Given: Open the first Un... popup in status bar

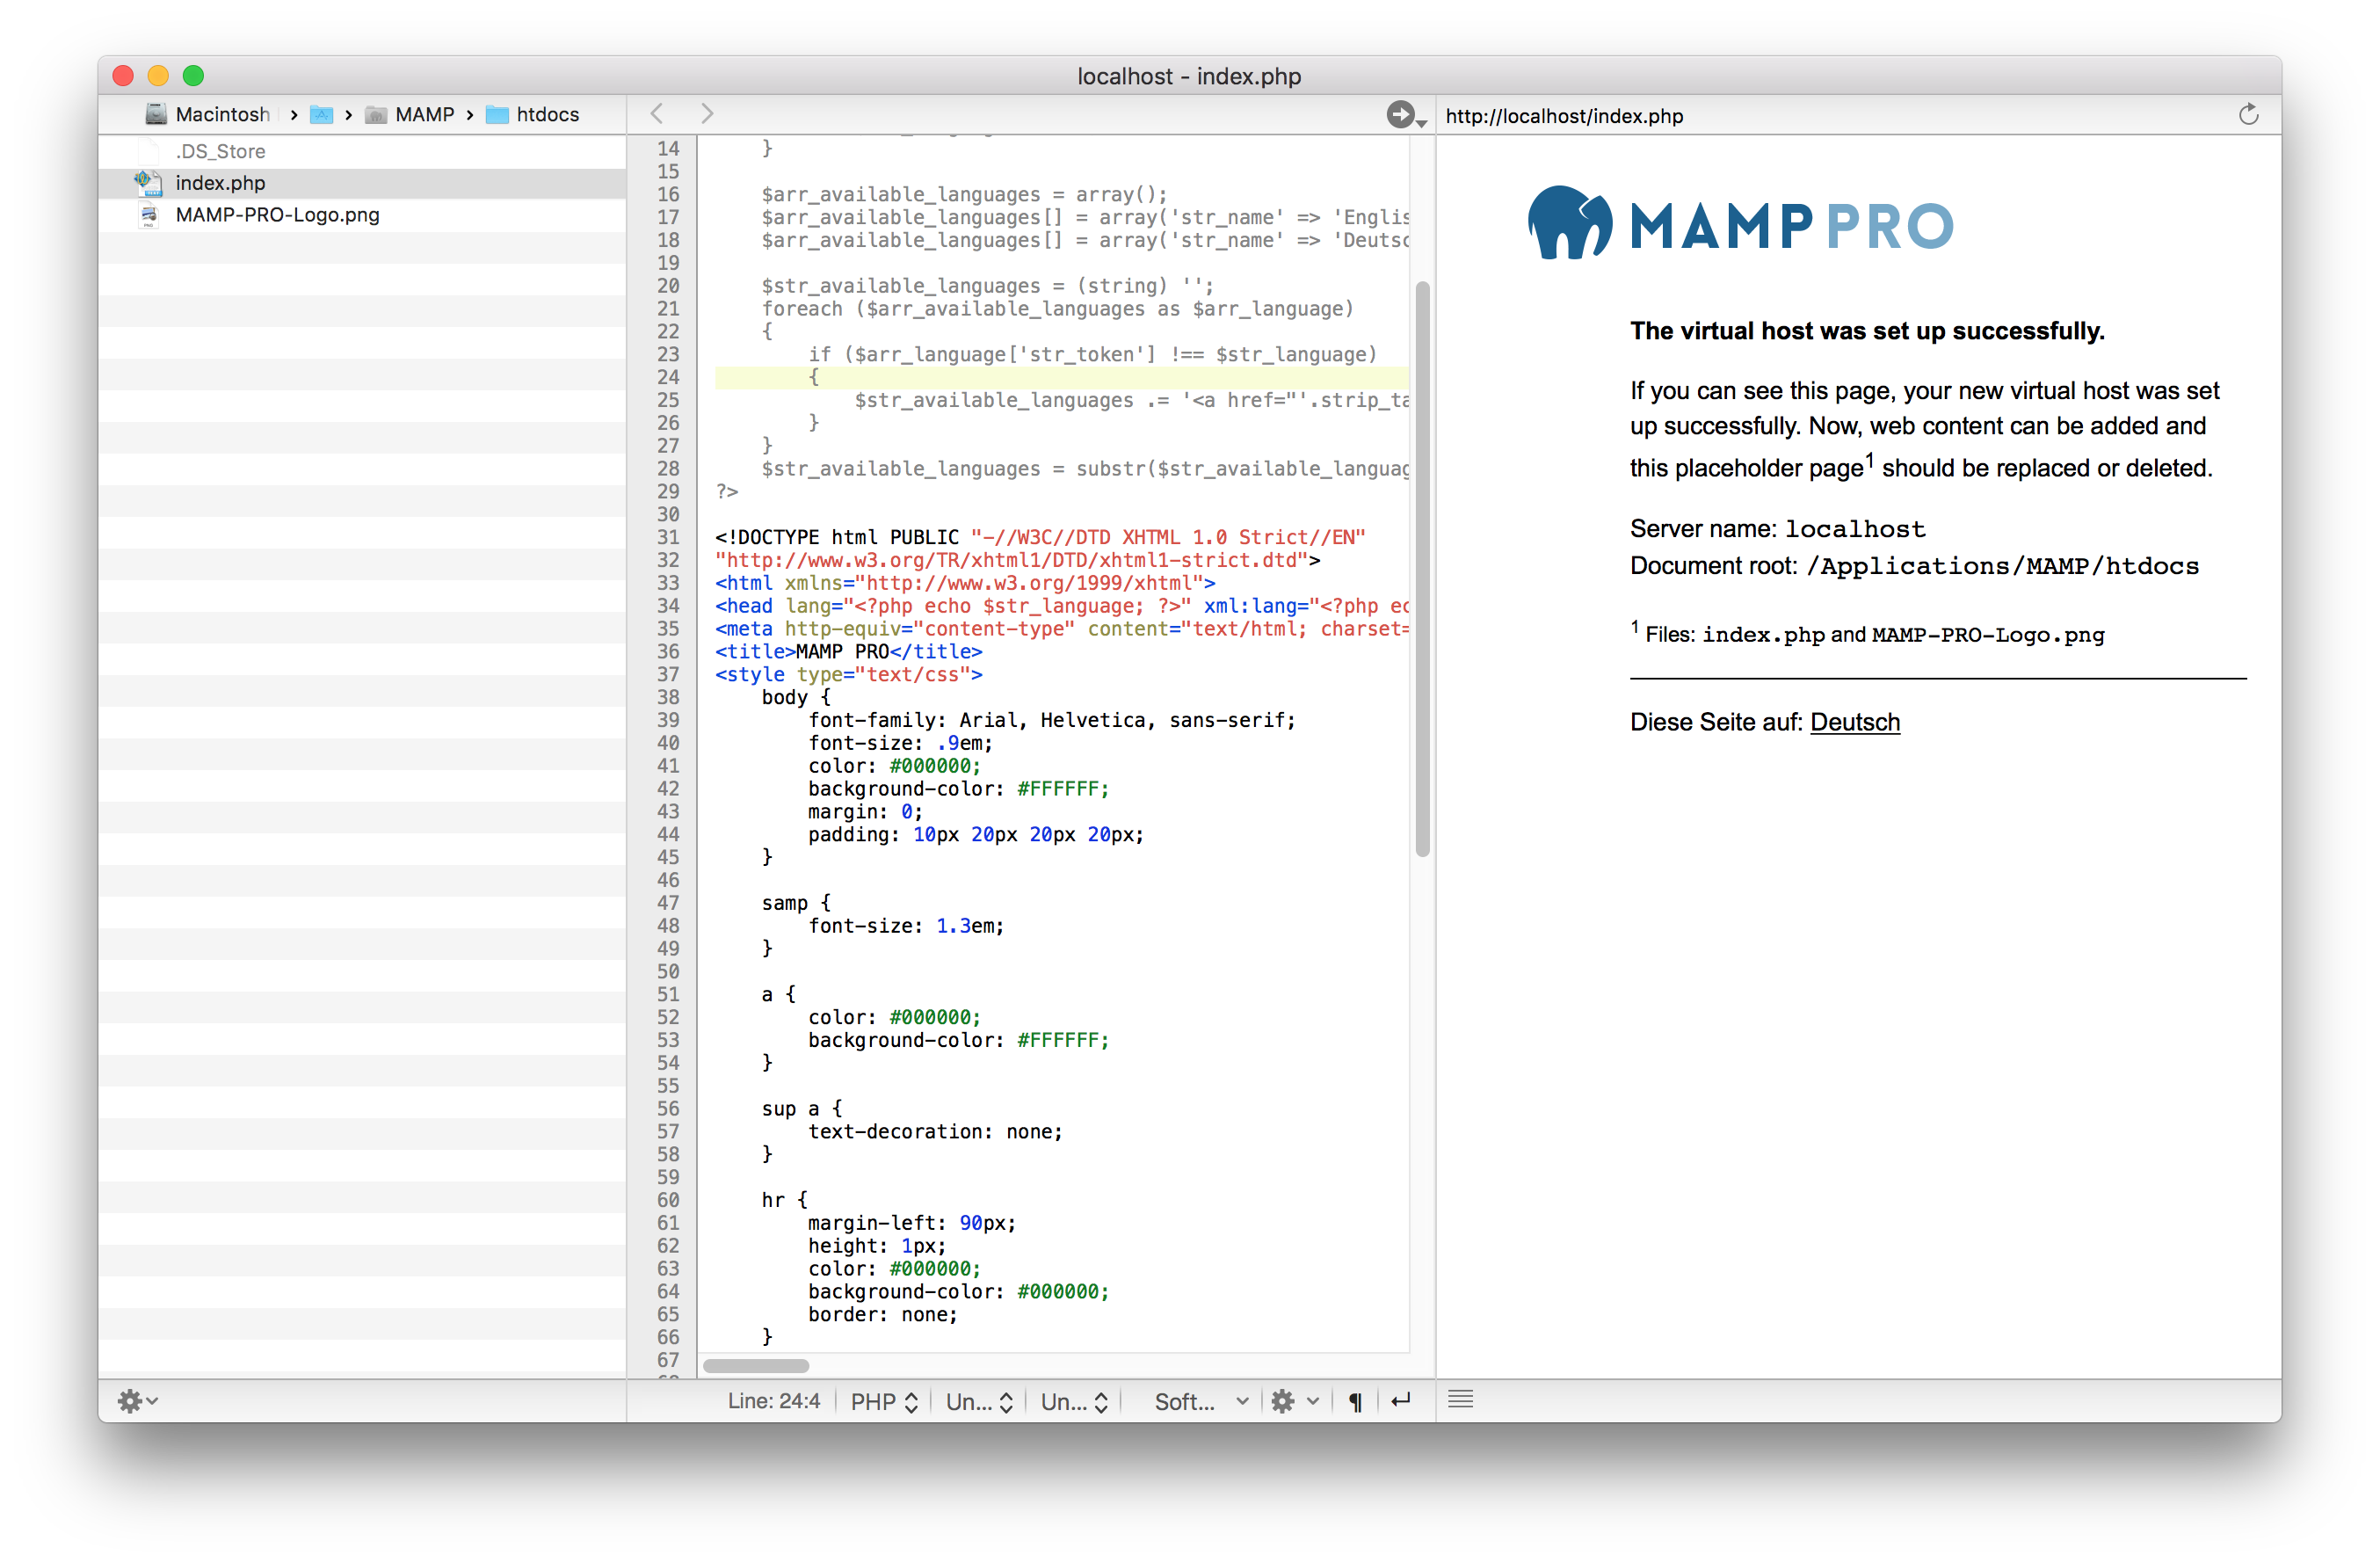Looking at the screenshot, I should pos(979,1401).
